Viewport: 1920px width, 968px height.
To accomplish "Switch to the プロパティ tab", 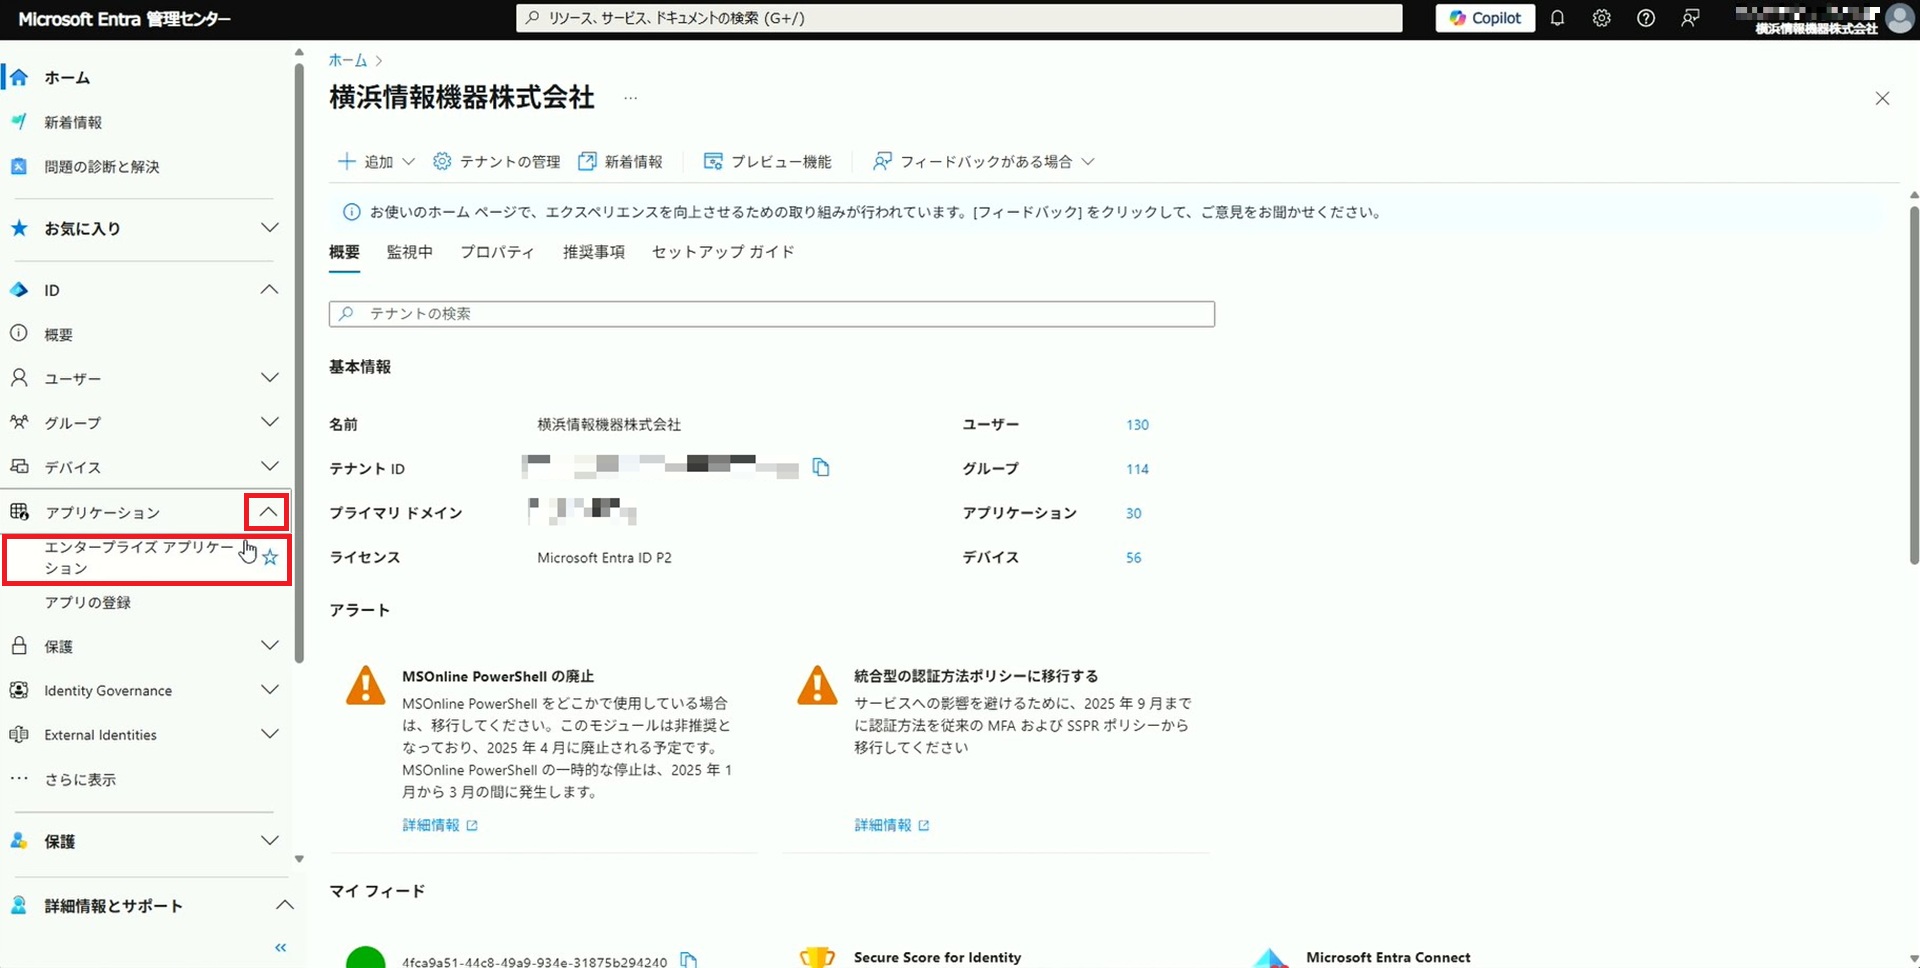I will tap(497, 252).
